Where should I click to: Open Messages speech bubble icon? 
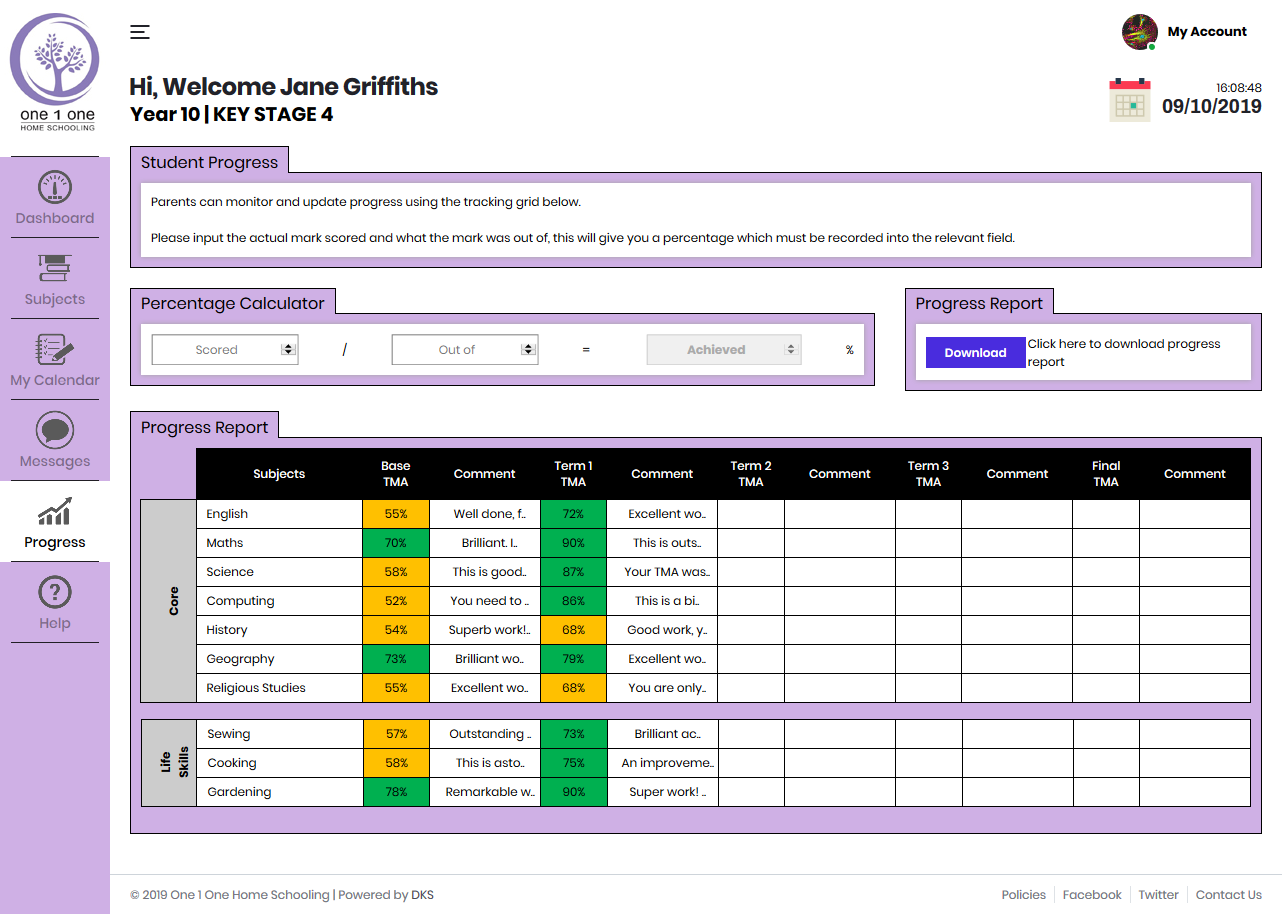click(x=55, y=430)
